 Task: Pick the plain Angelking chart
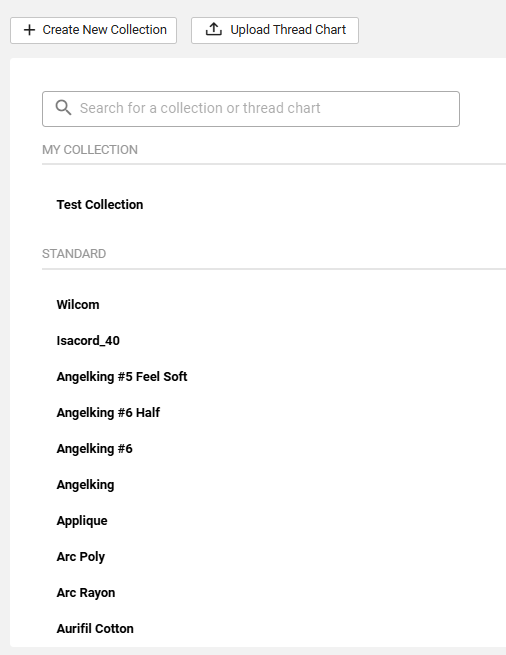tap(86, 485)
